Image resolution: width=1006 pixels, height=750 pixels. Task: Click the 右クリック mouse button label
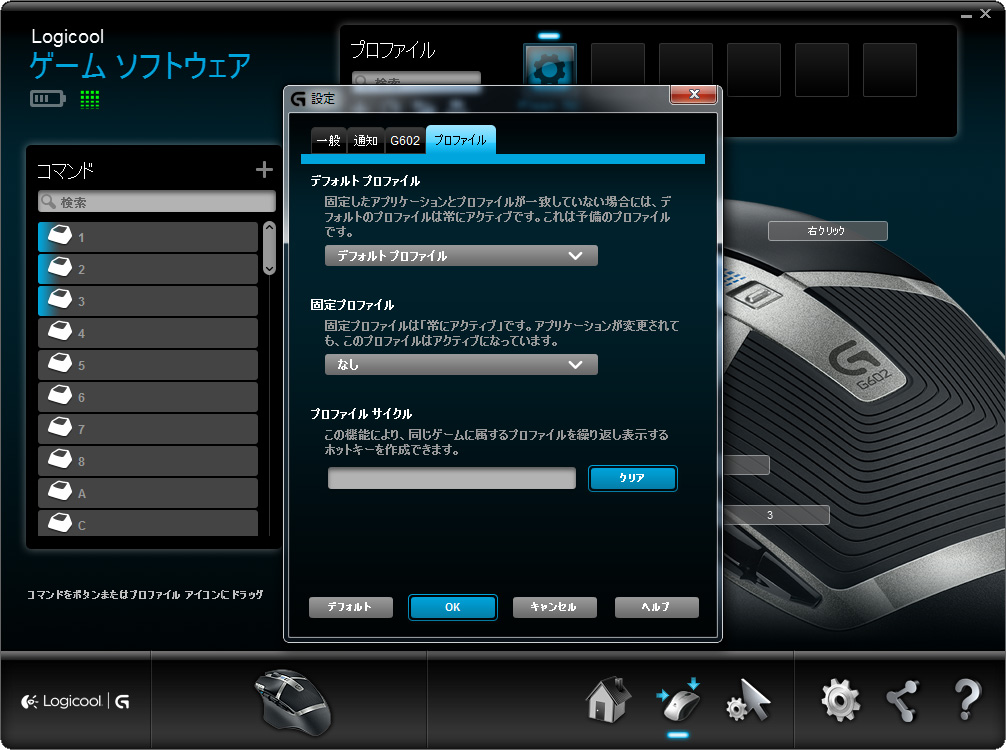(x=828, y=231)
